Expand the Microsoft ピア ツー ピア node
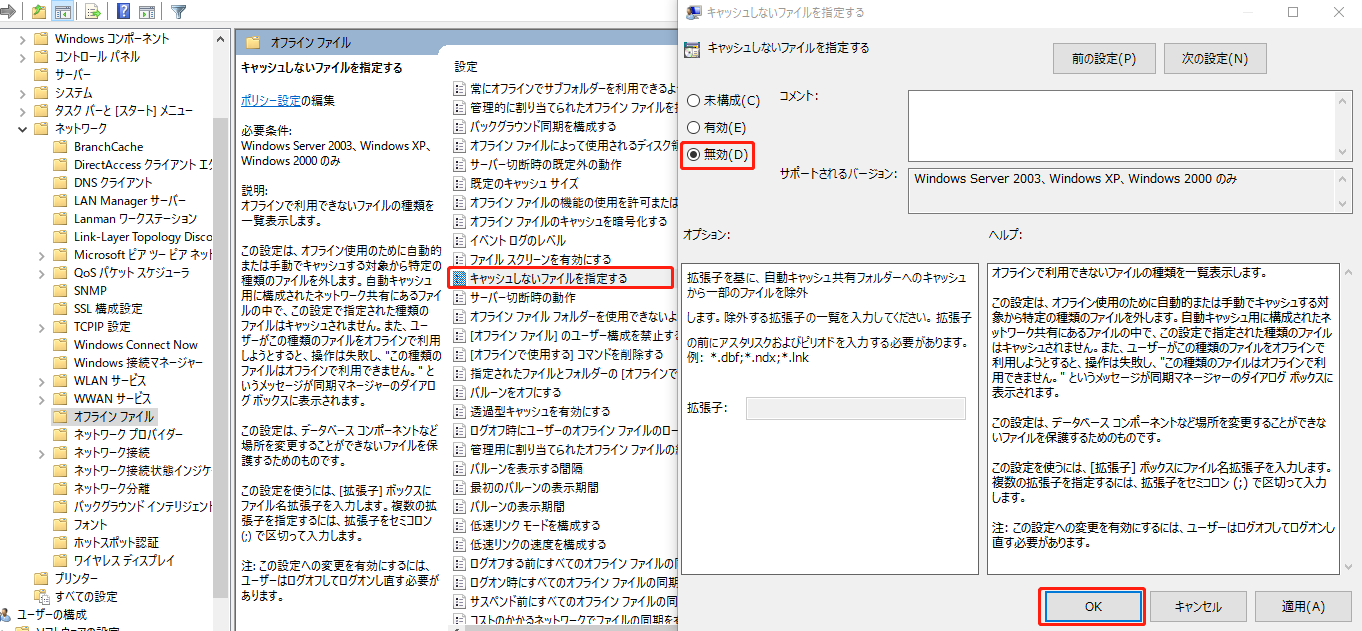Image resolution: width=1362 pixels, height=631 pixels. click(43, 255)
